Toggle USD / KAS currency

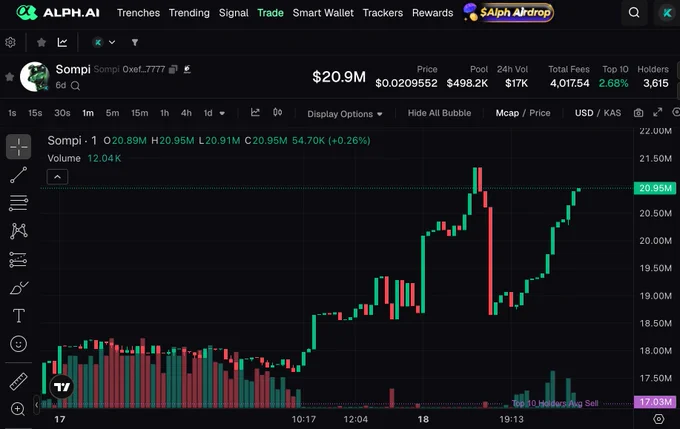click(x=598, y=113)
